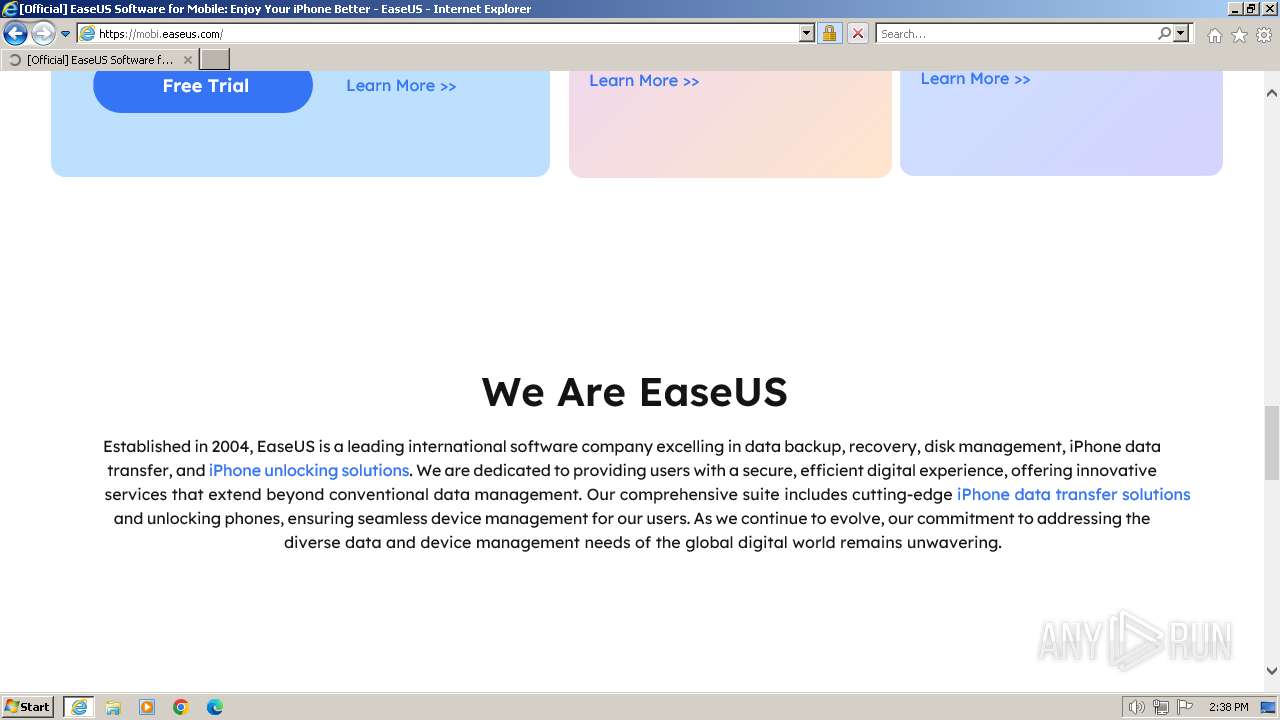The width and height of the screenshot is (1280, 720).
Task: Open the Windows Start menu
Action: (28, 707)
